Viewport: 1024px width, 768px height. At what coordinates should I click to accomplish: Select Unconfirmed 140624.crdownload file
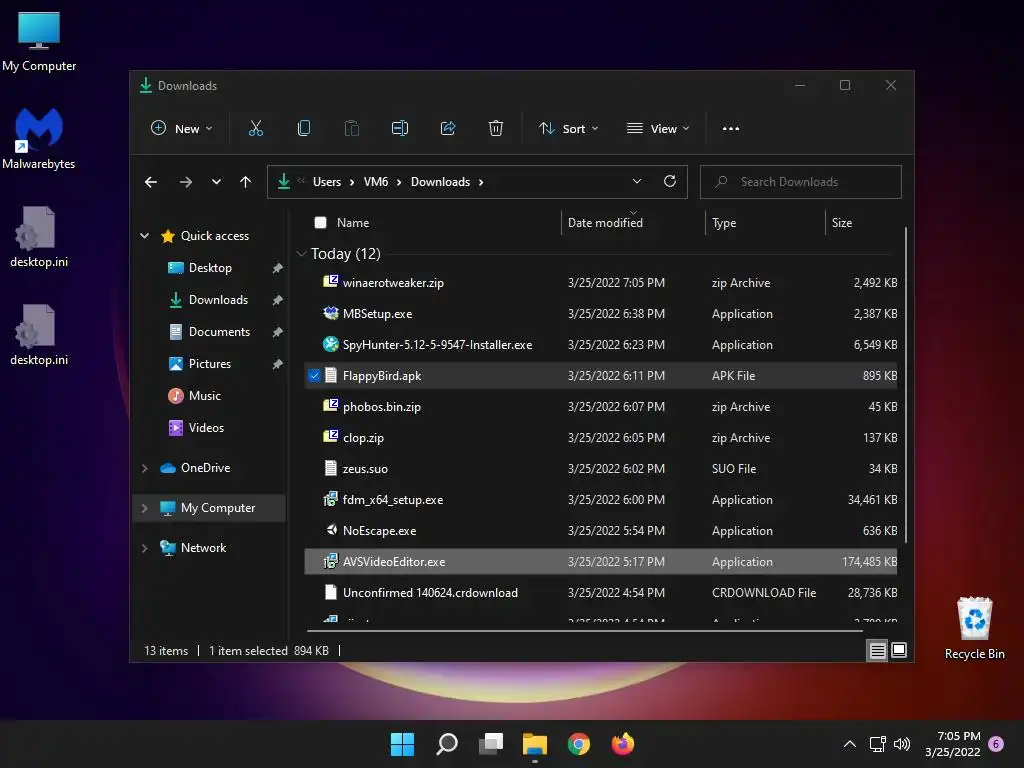point(600,592)
